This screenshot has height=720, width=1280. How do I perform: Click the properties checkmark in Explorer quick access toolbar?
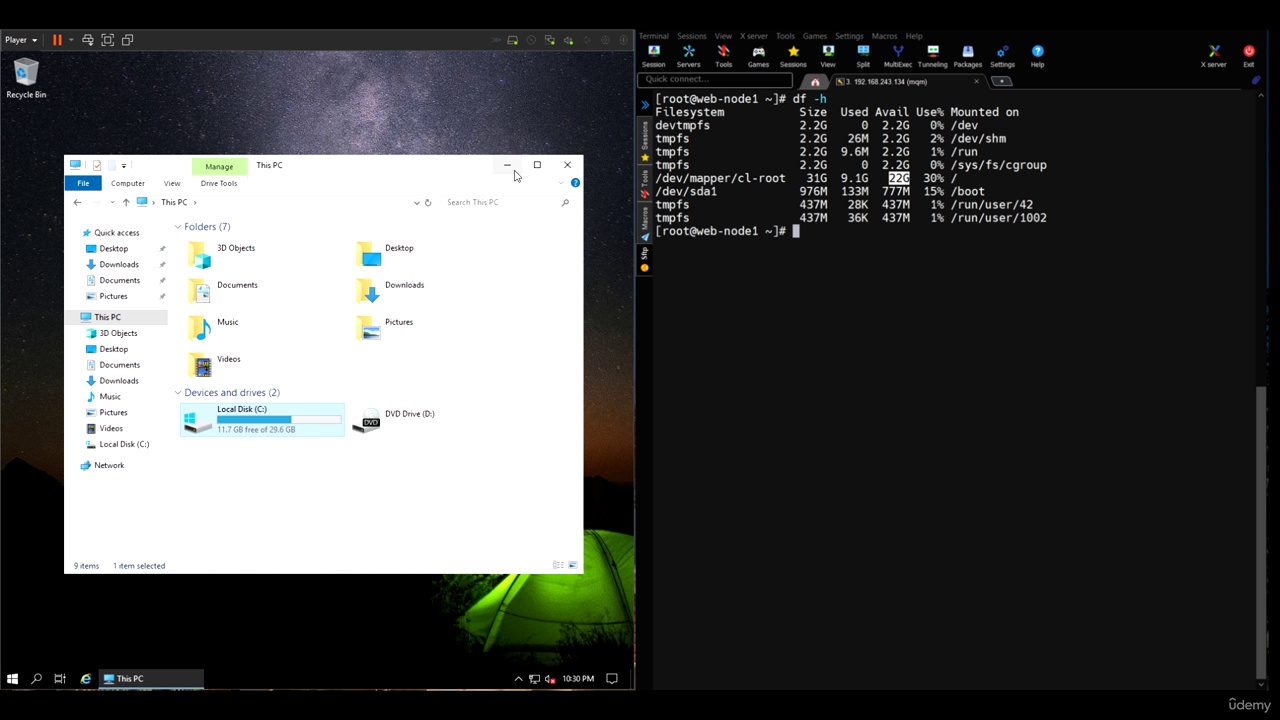pos(97,165)
